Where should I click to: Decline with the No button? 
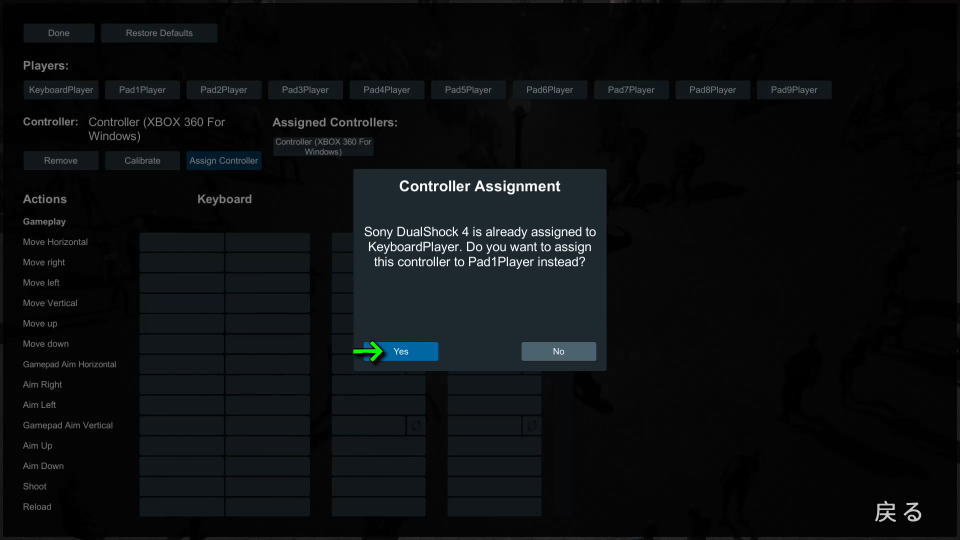coord(558,351)
